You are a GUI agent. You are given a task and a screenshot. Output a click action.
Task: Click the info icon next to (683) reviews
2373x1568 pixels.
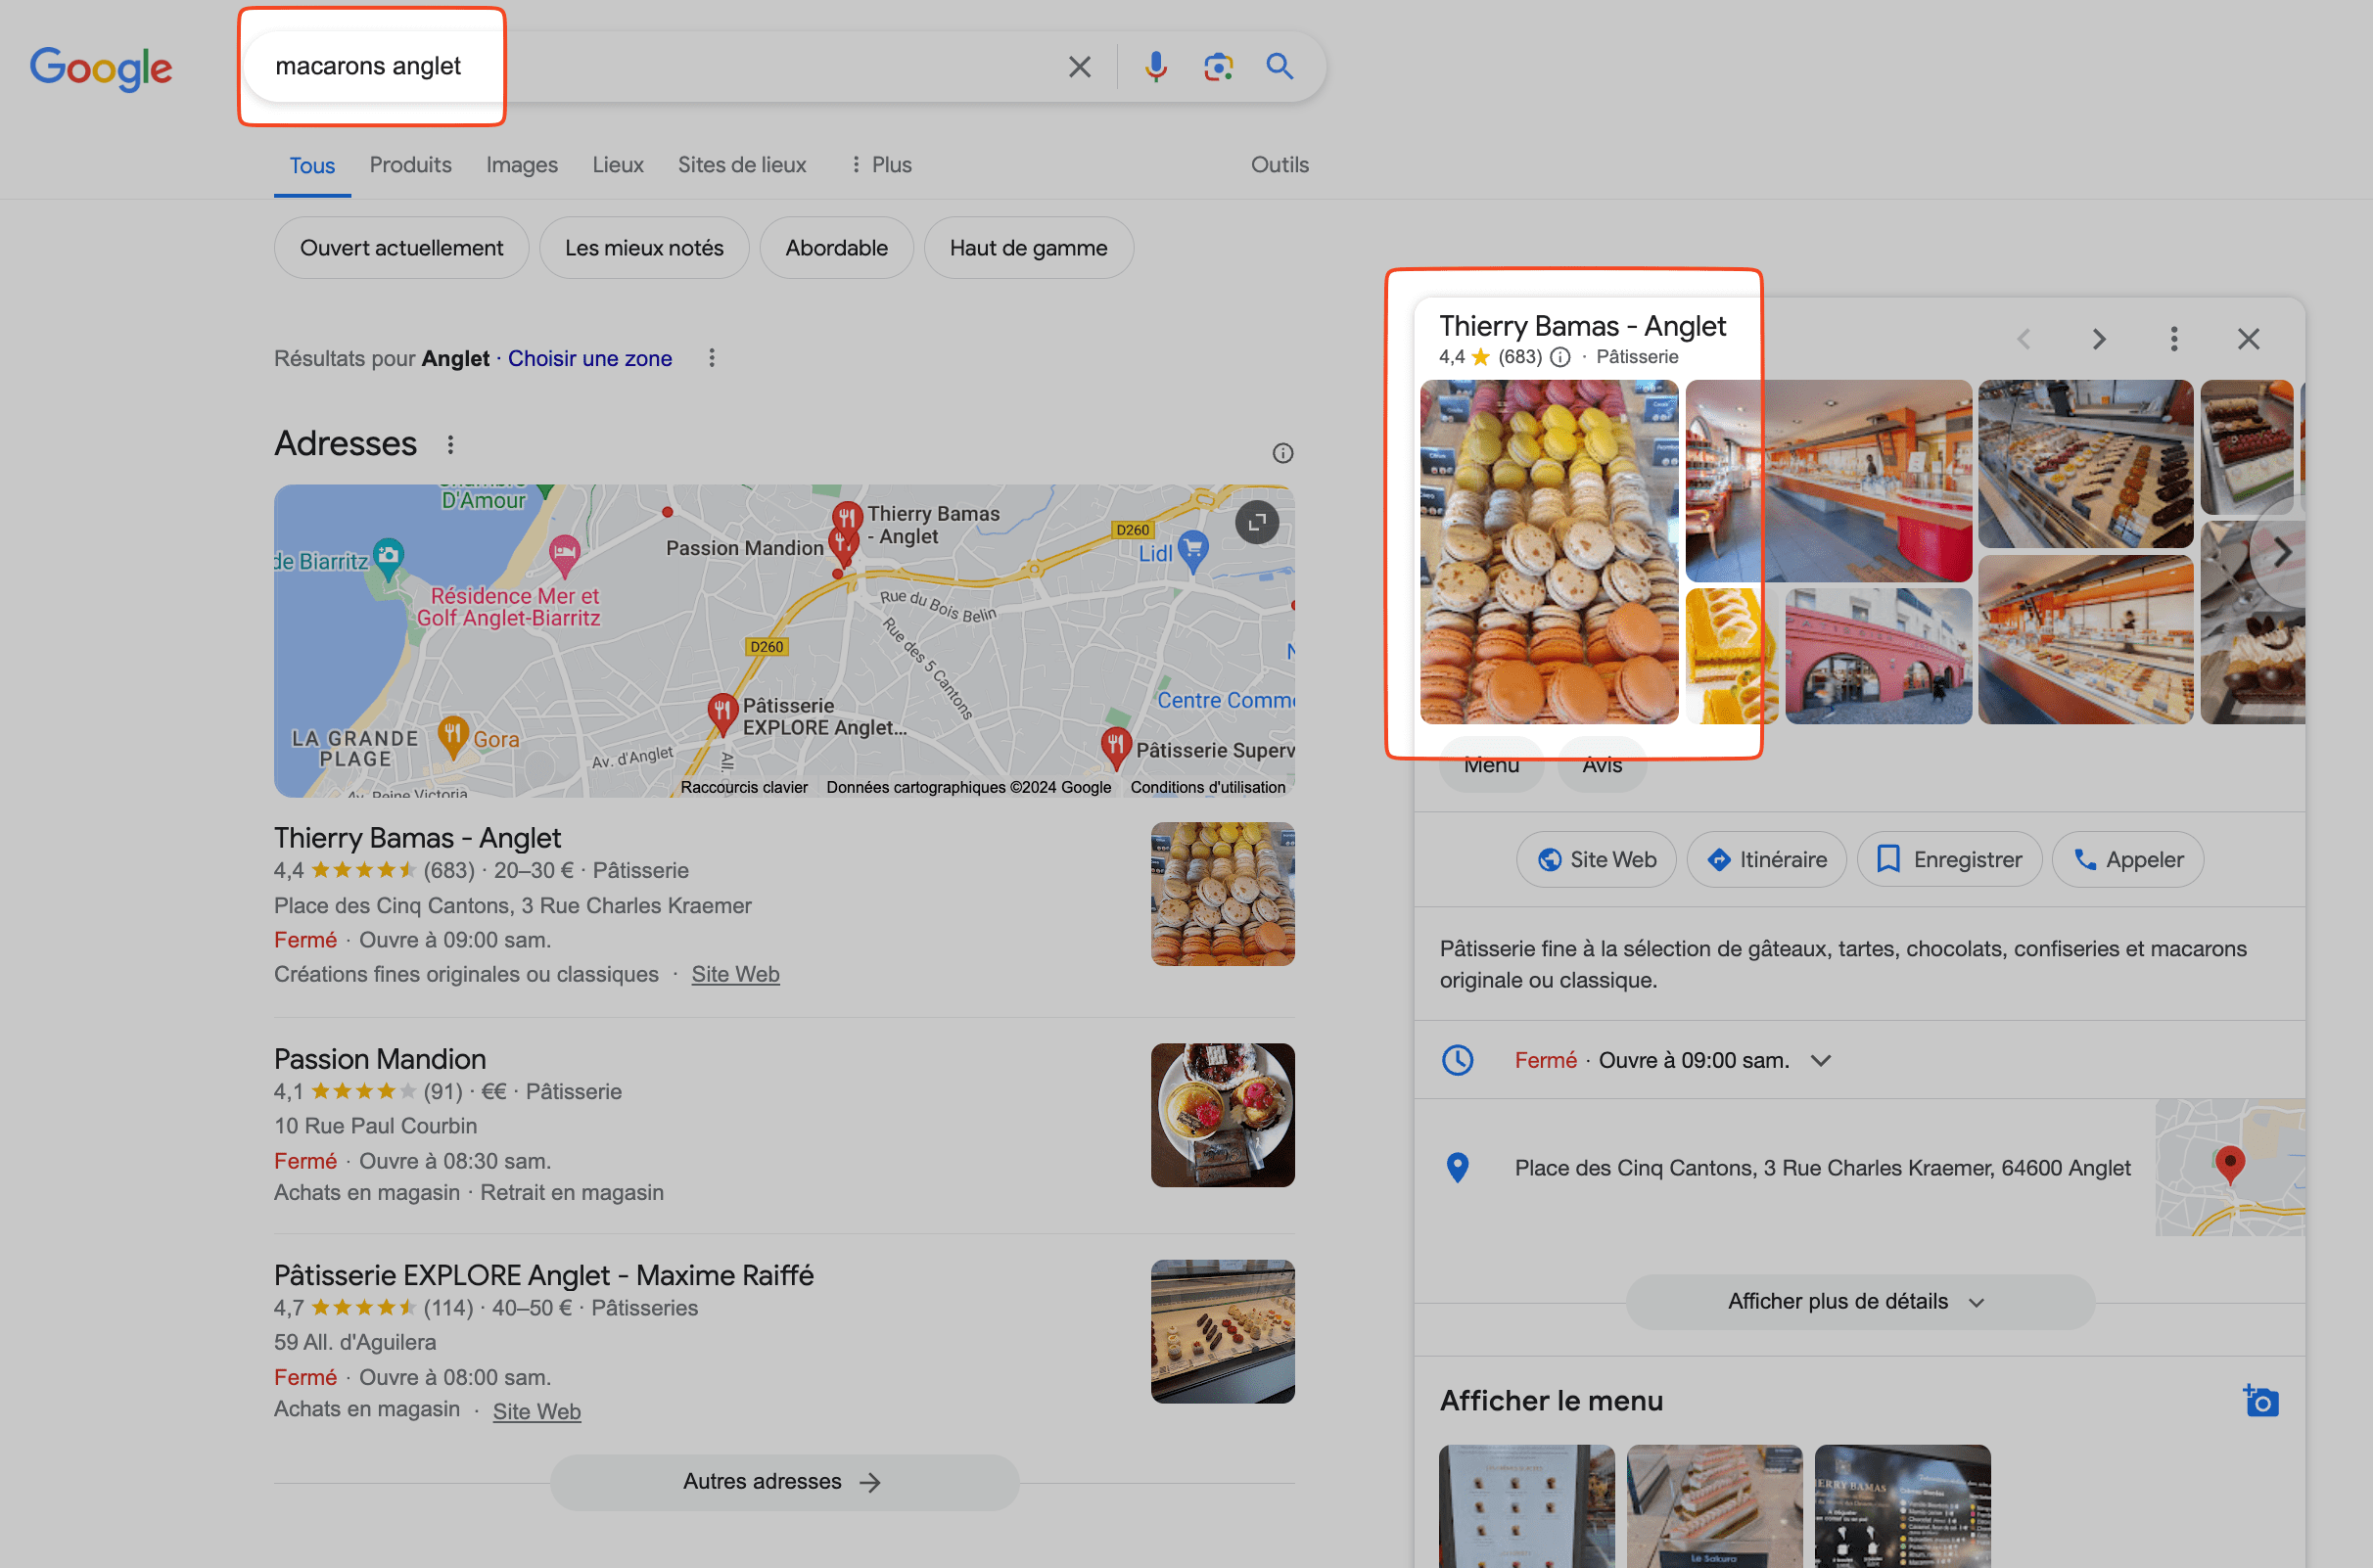tap(1559, 357)
